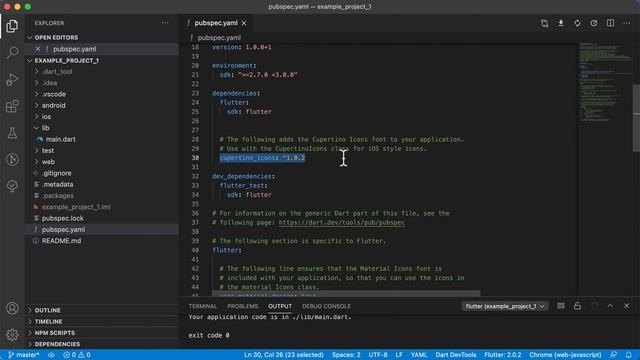640x360 pixels.
Task: Open the Git graph activity icon
Action: [x=12, y=159]
